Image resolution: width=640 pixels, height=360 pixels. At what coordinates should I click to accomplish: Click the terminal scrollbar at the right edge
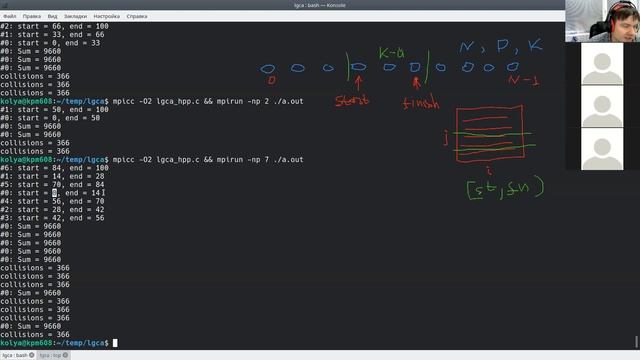tap(636, 341)
